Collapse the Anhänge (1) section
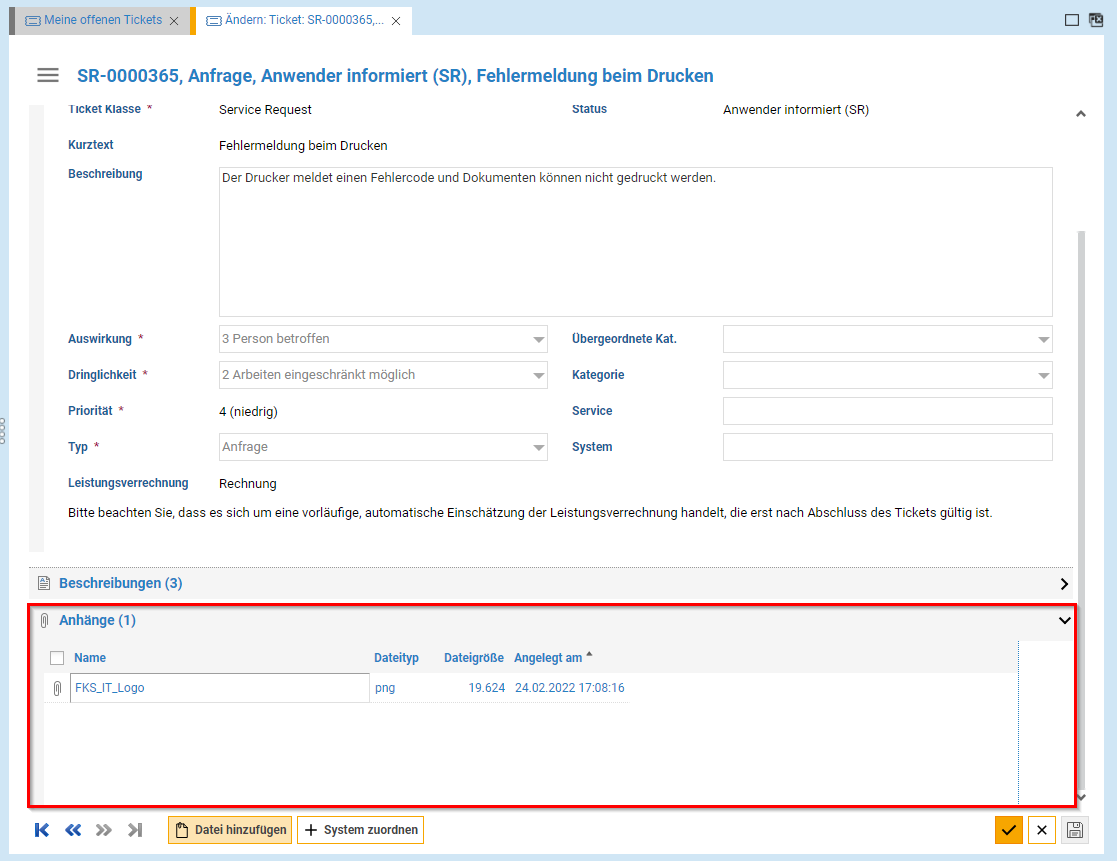 [1064, 621]
